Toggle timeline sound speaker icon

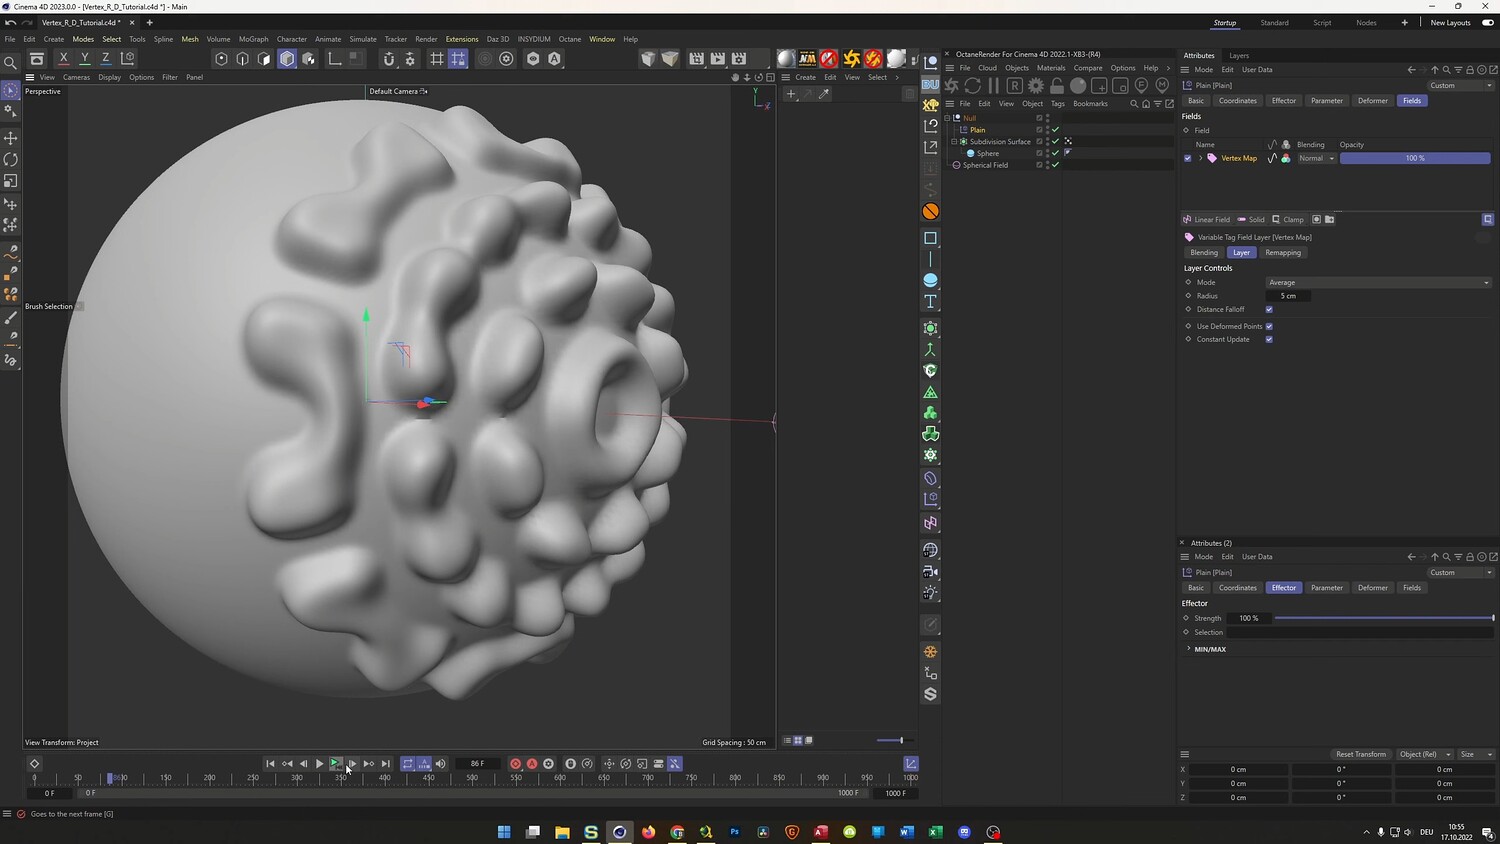440,764
